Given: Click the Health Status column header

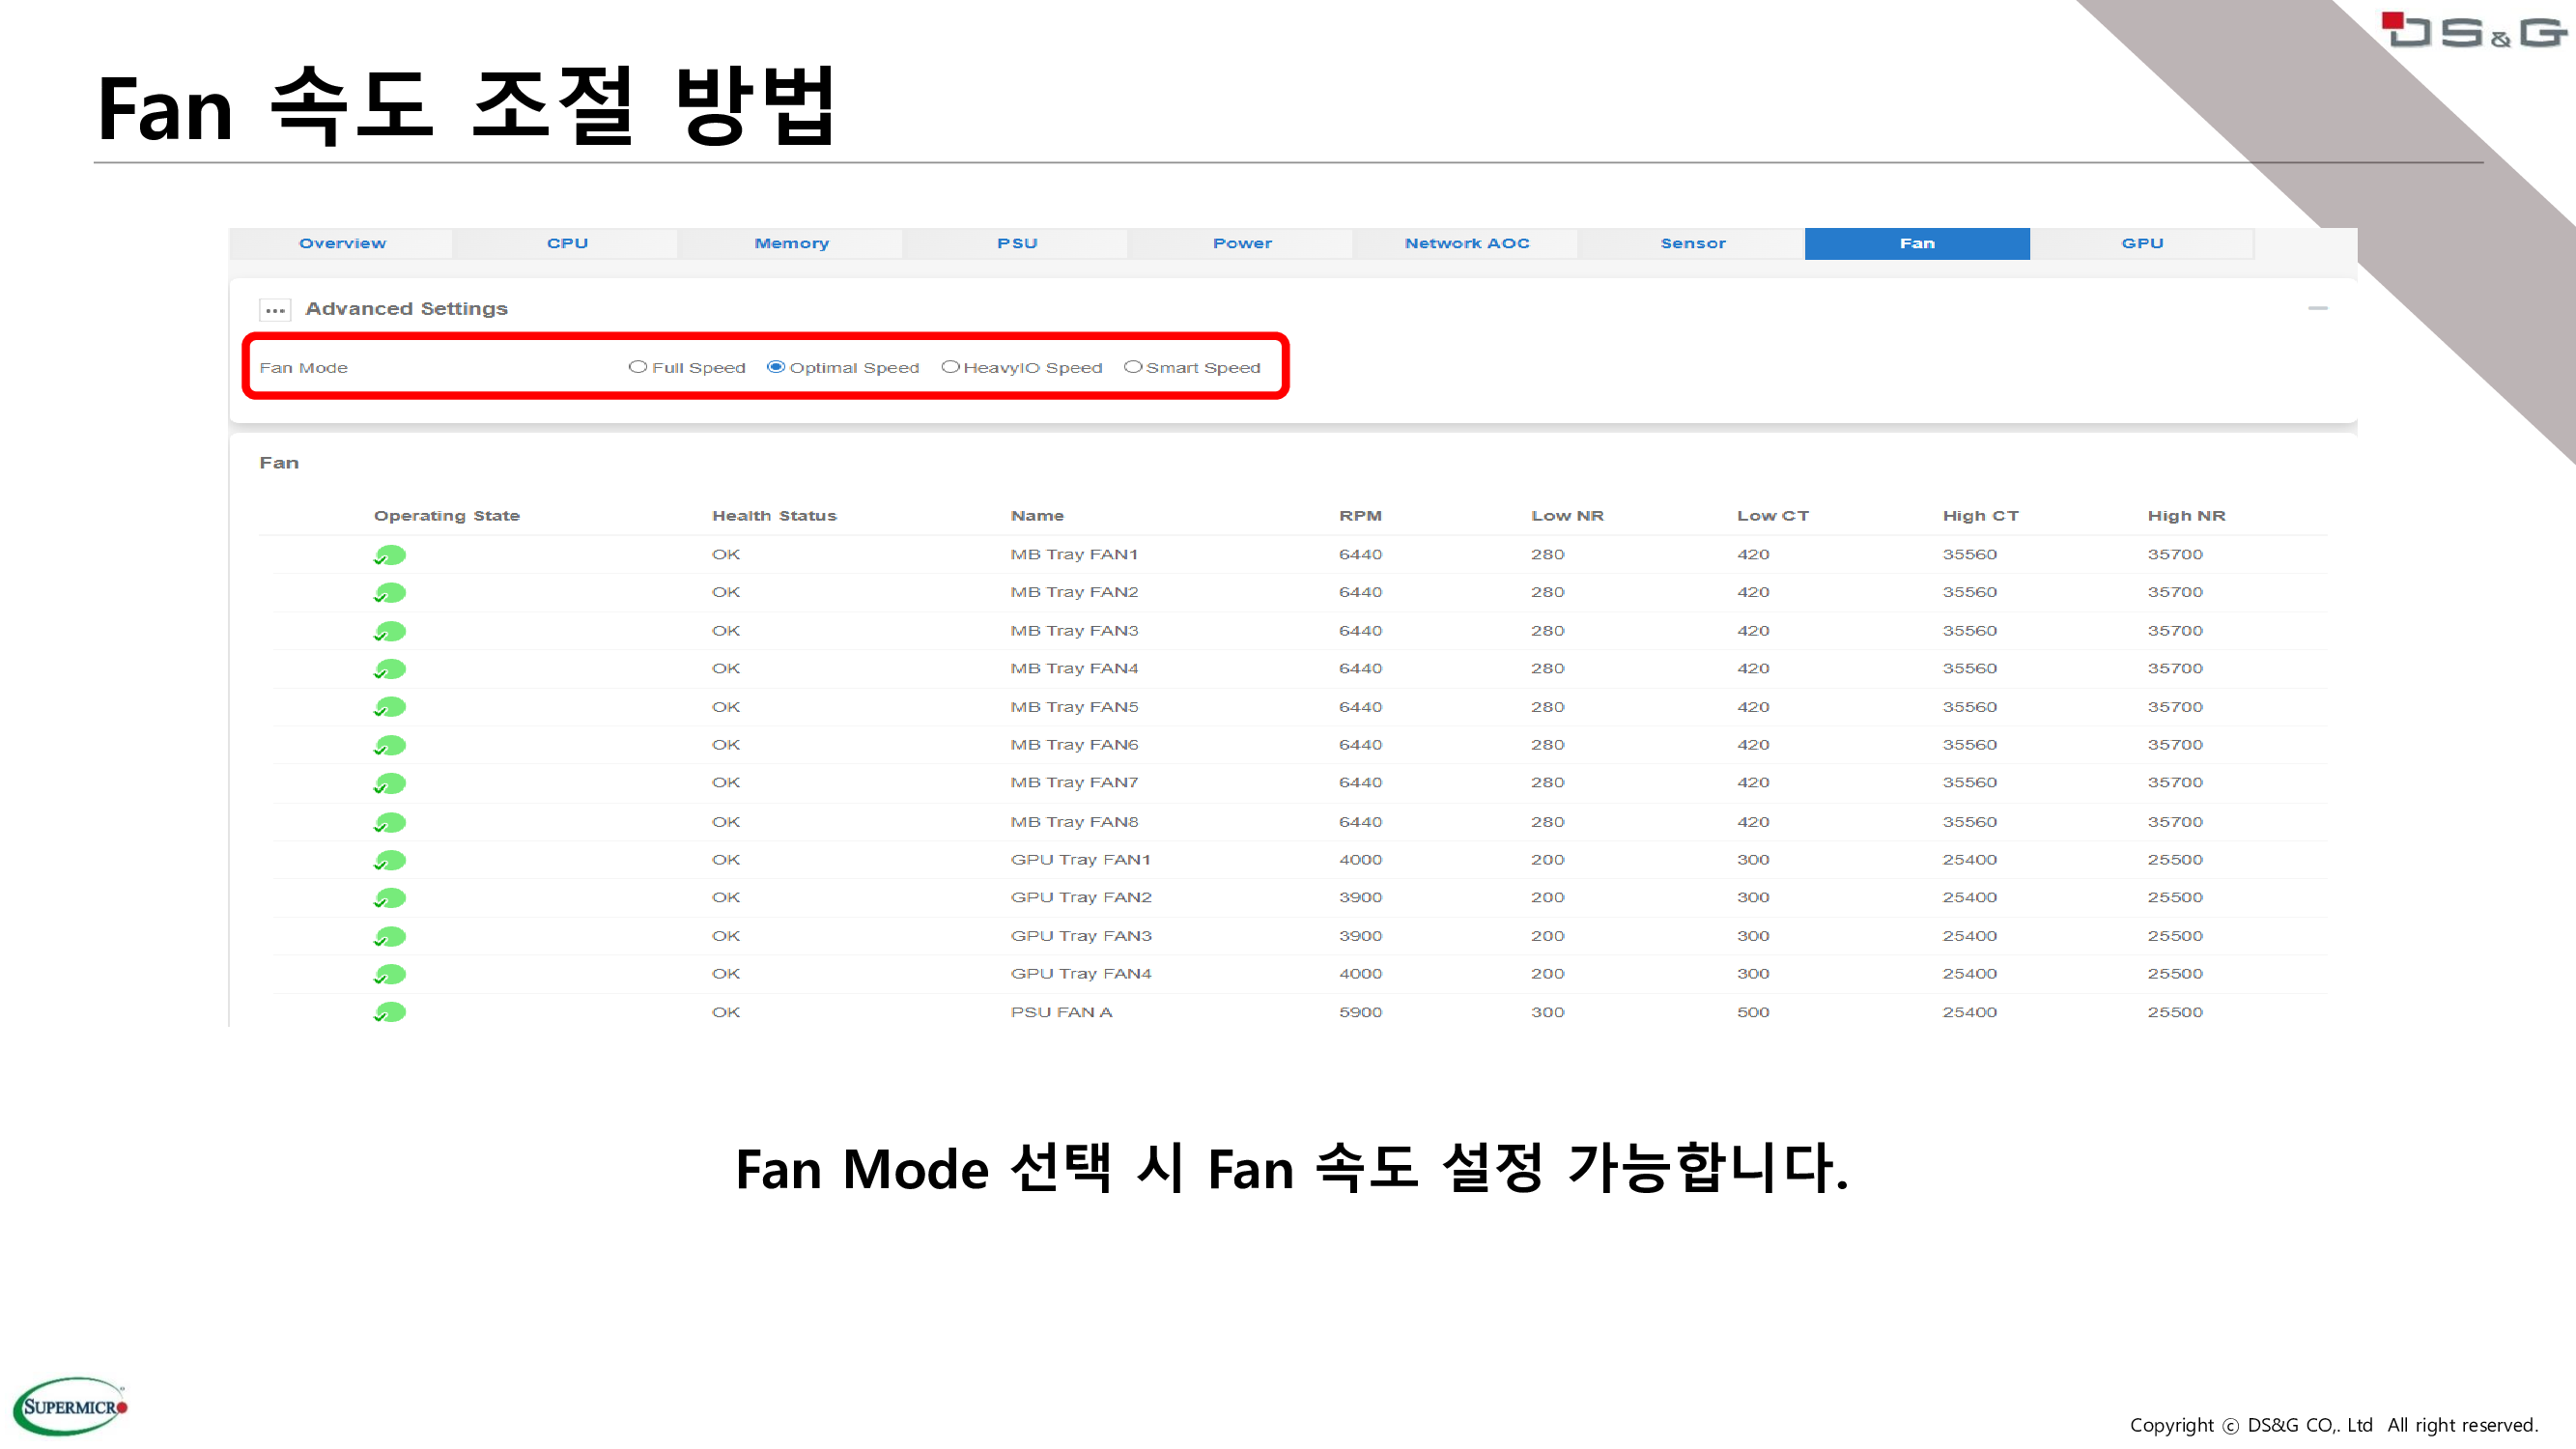Looking at the screenshot, I should [x=774, y=516].
